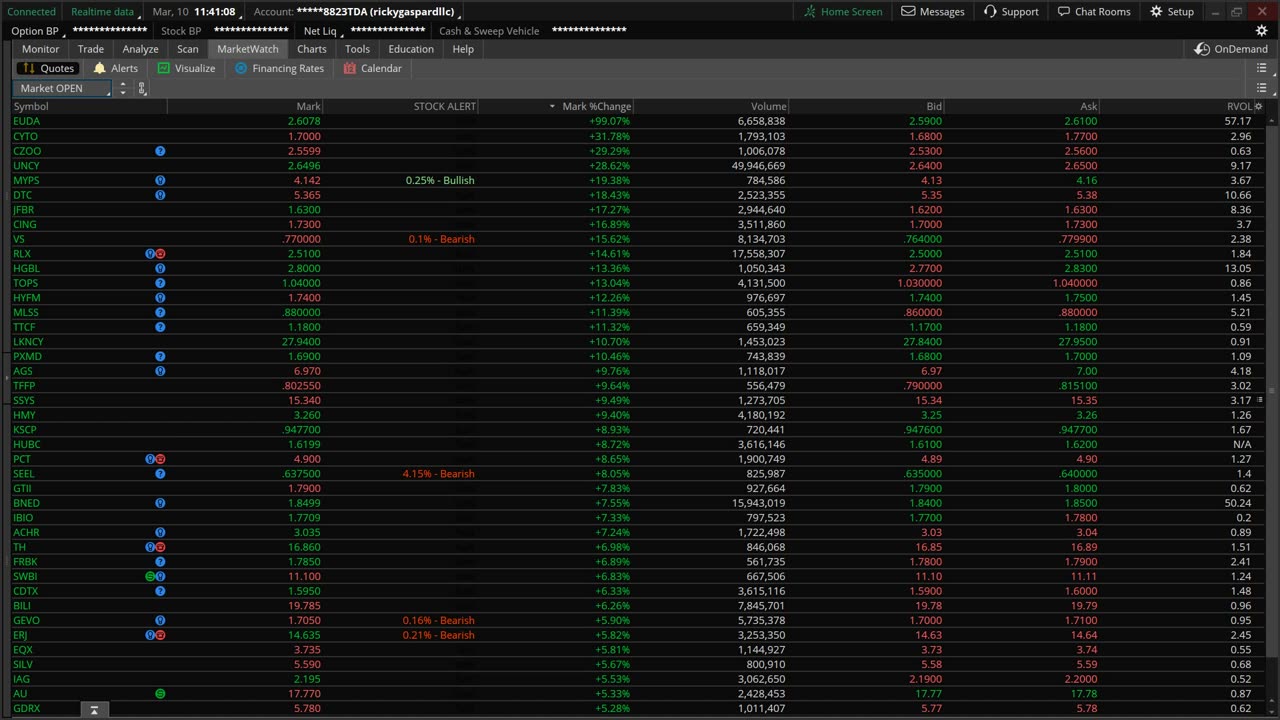The image size is (1280, 720).
Task: Click the '4.15% - Bearish' alert on SEEL
Action: tap(439, 474)
